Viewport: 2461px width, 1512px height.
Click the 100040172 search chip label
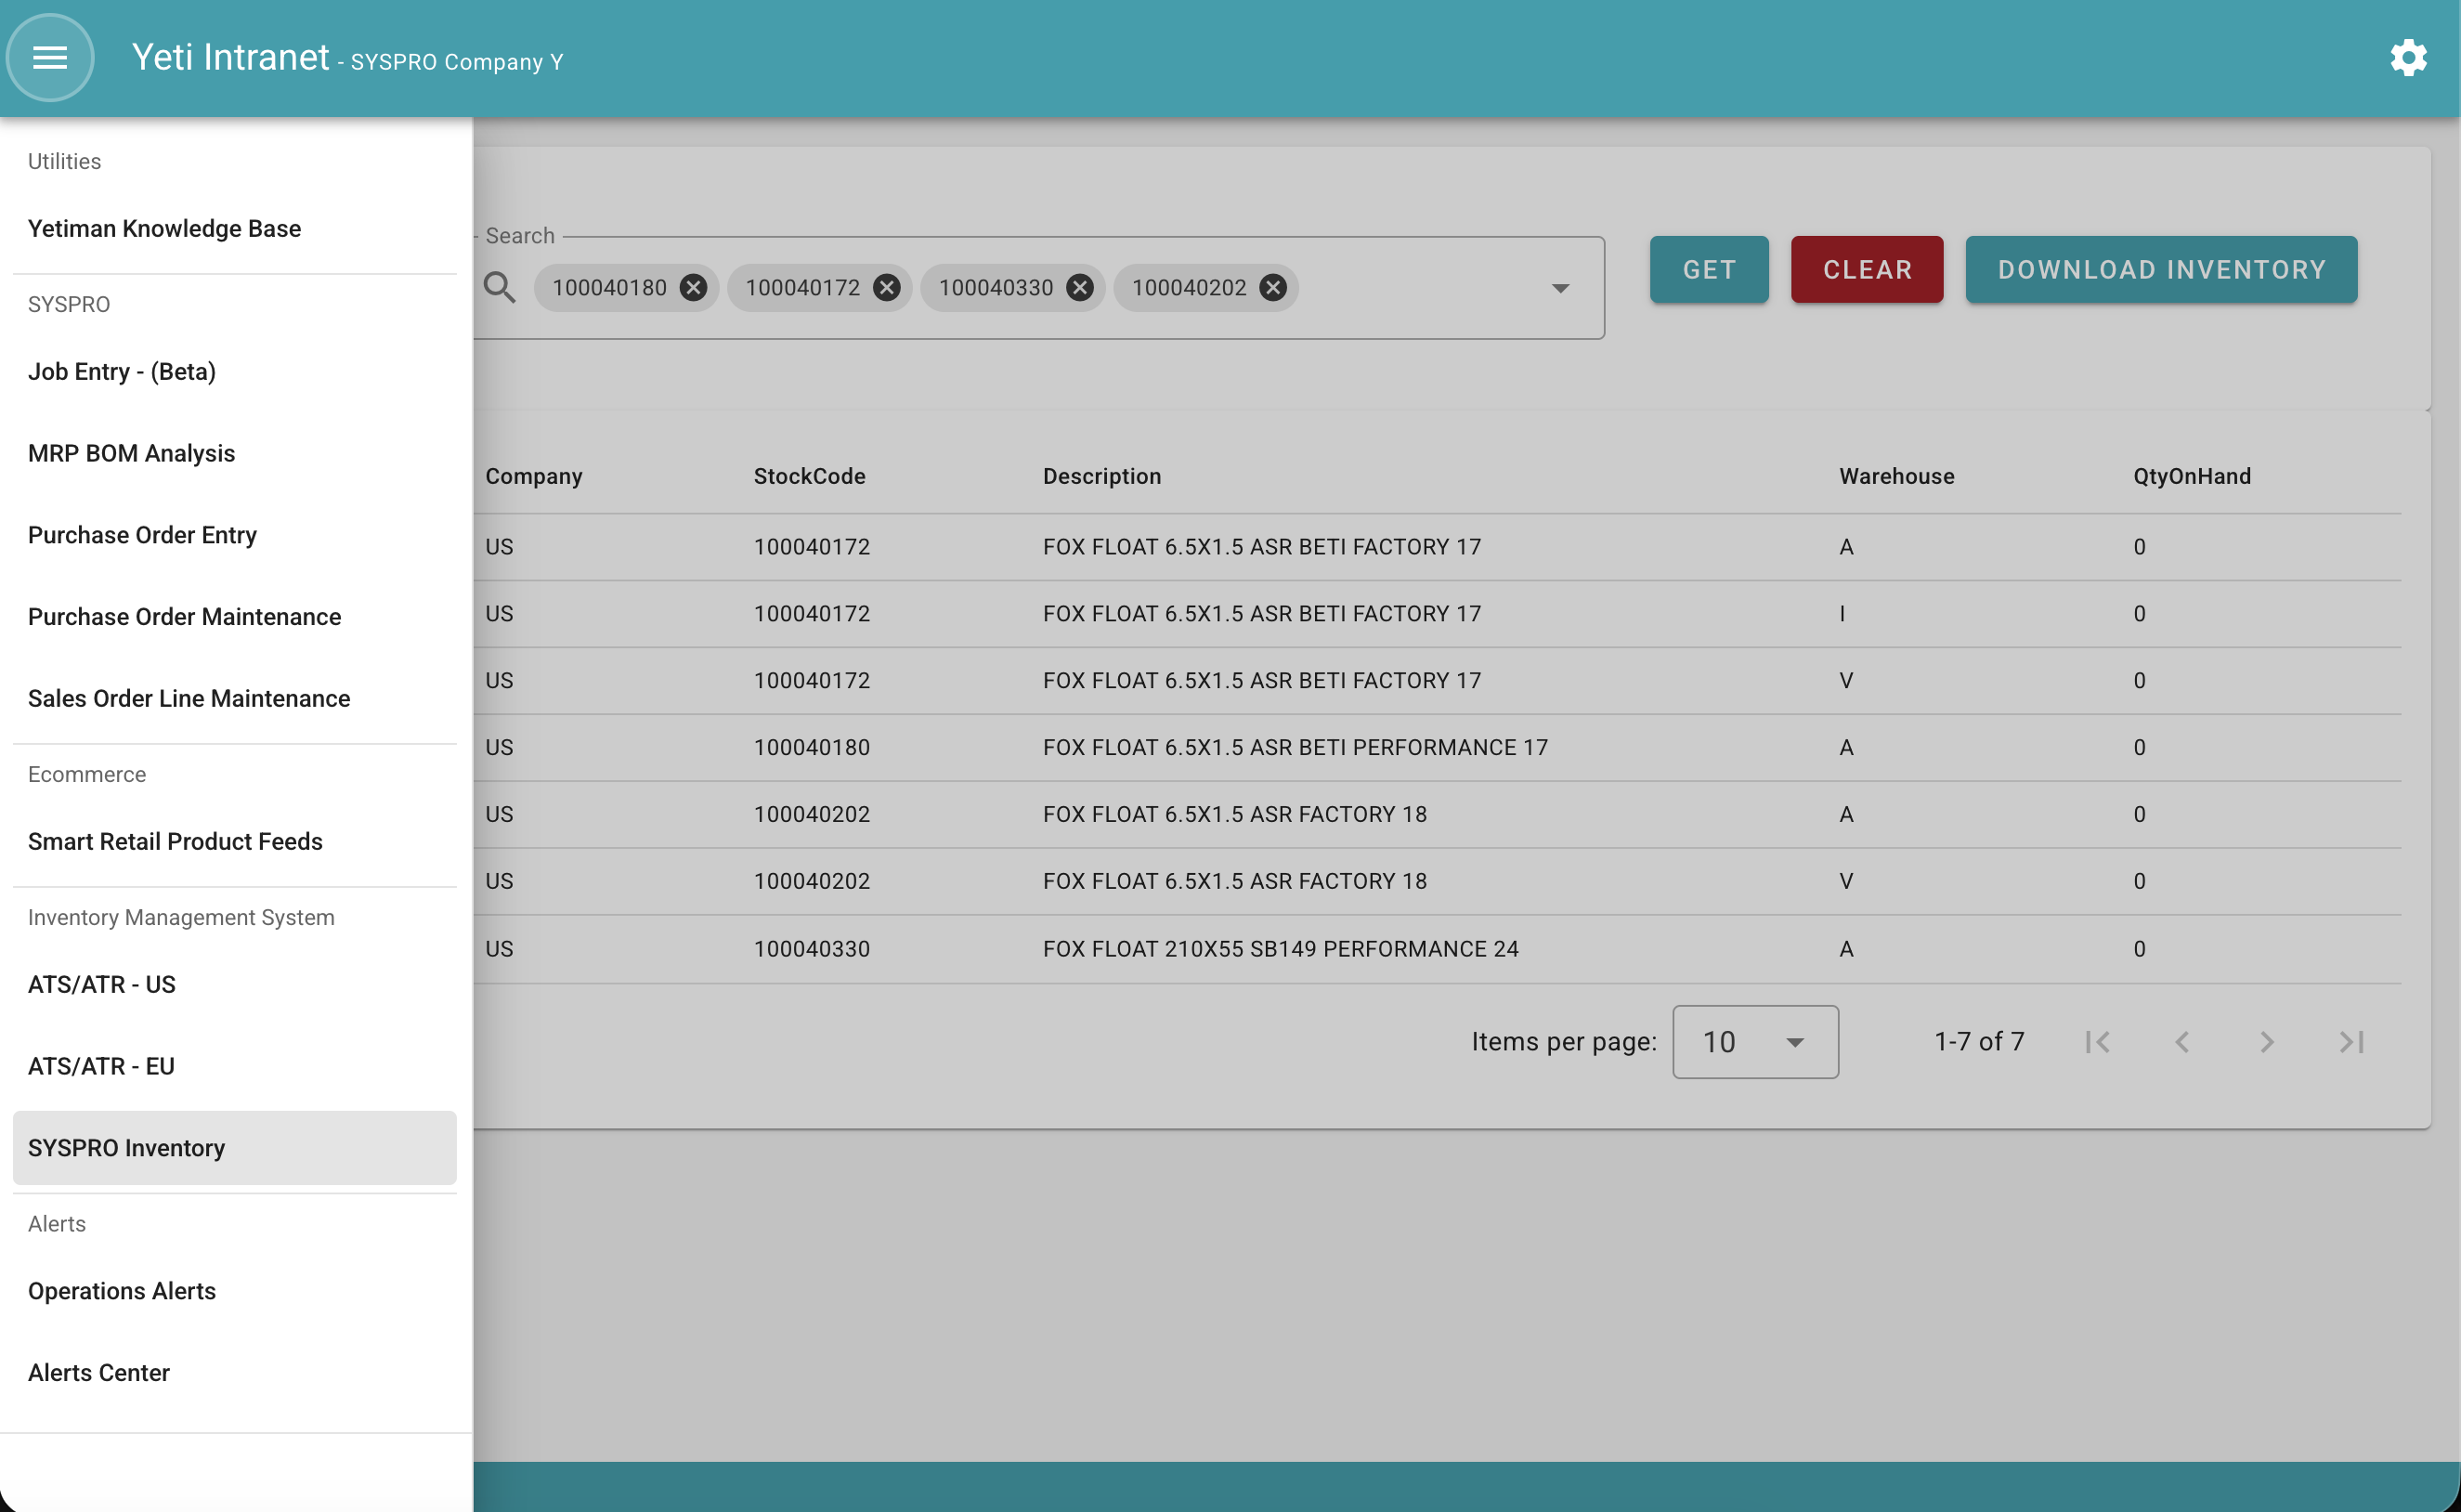pos(802,288)
